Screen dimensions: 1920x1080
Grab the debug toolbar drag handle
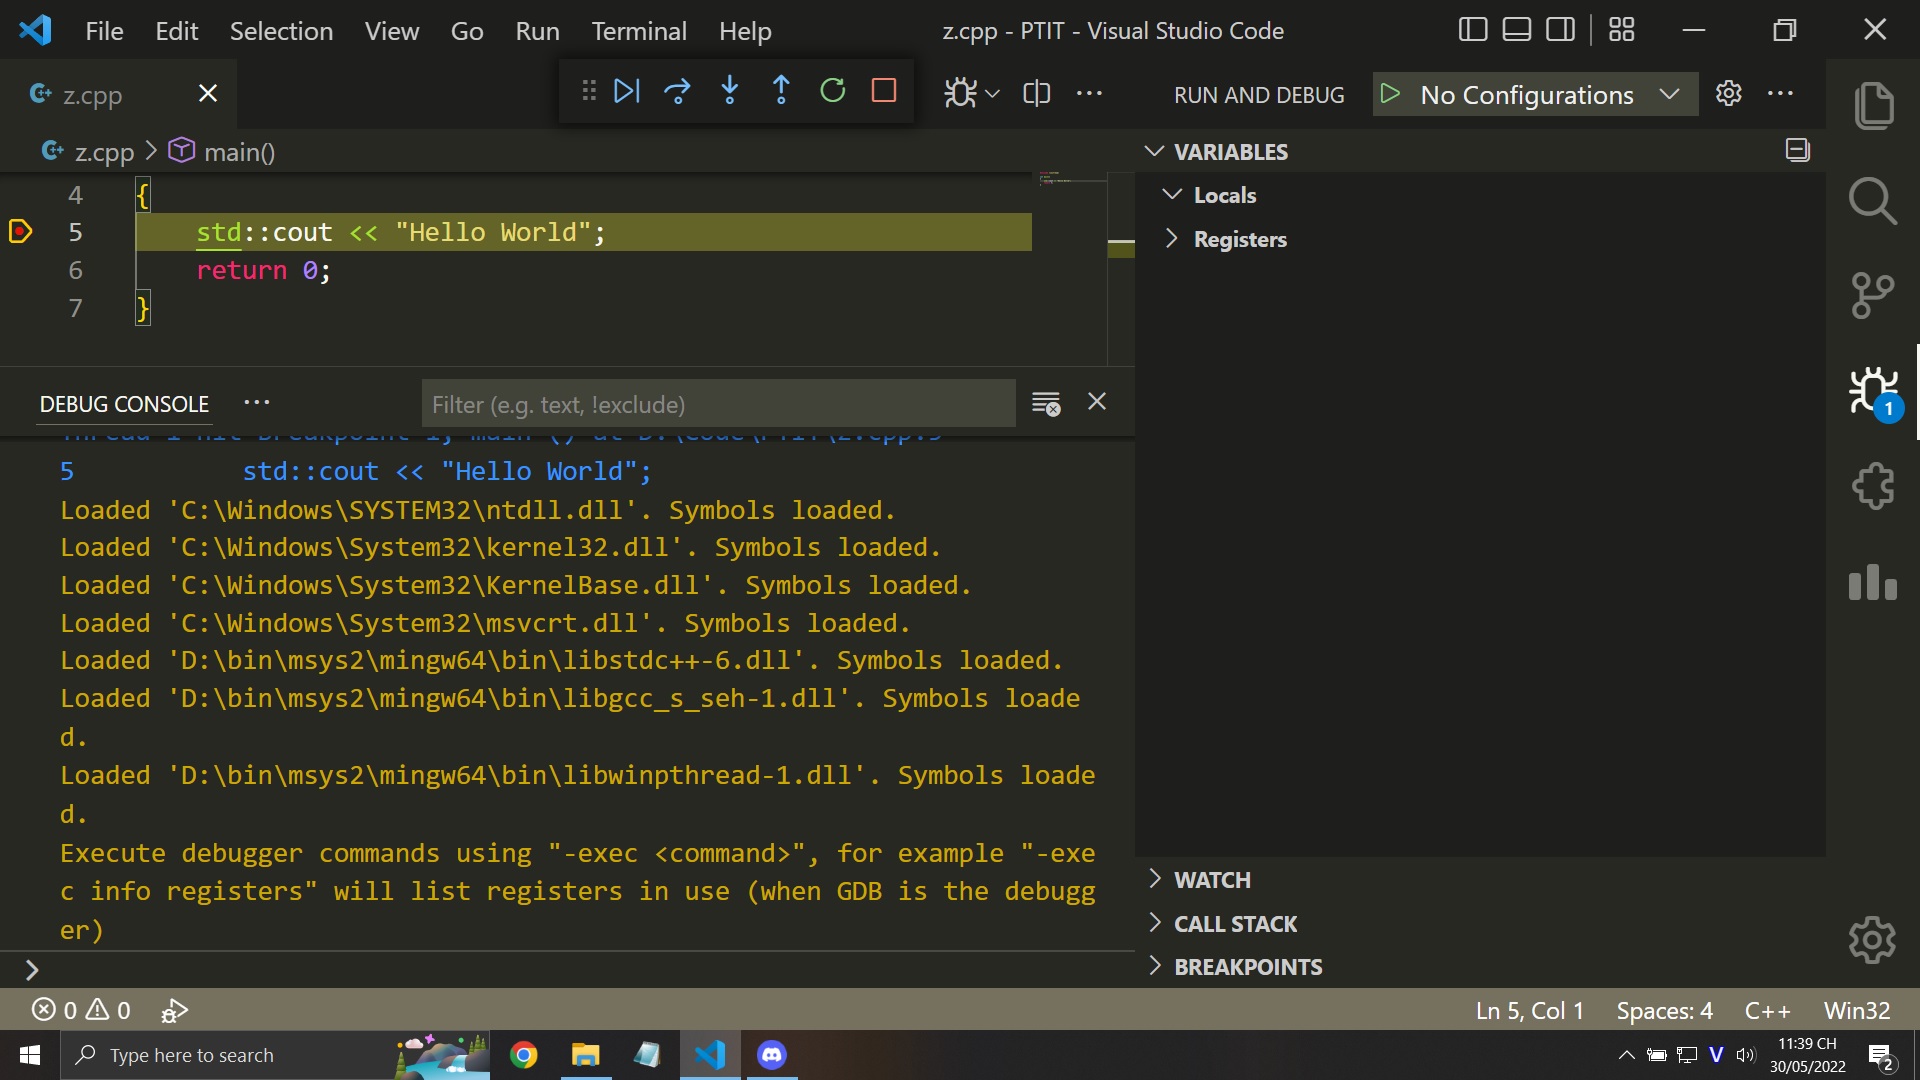(x=589, y=92)
